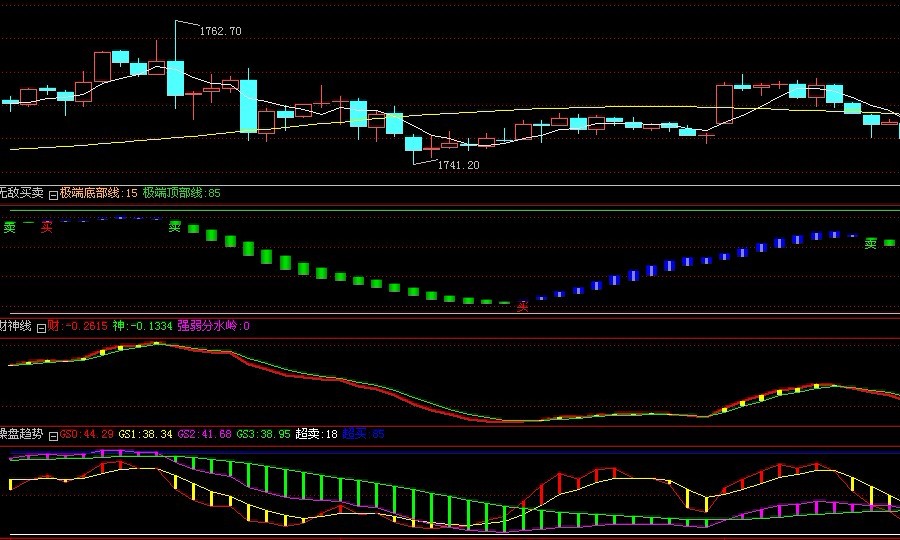Select the 无敌买卖 indicator title
This screenshot has height=540, width=900.
click(x=22, y=193)
